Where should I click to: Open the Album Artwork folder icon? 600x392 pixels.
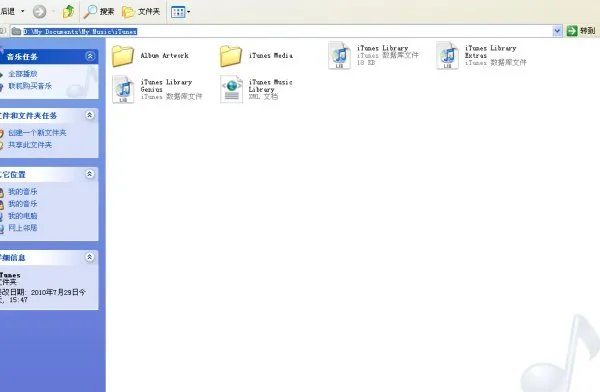pos(123,56)
